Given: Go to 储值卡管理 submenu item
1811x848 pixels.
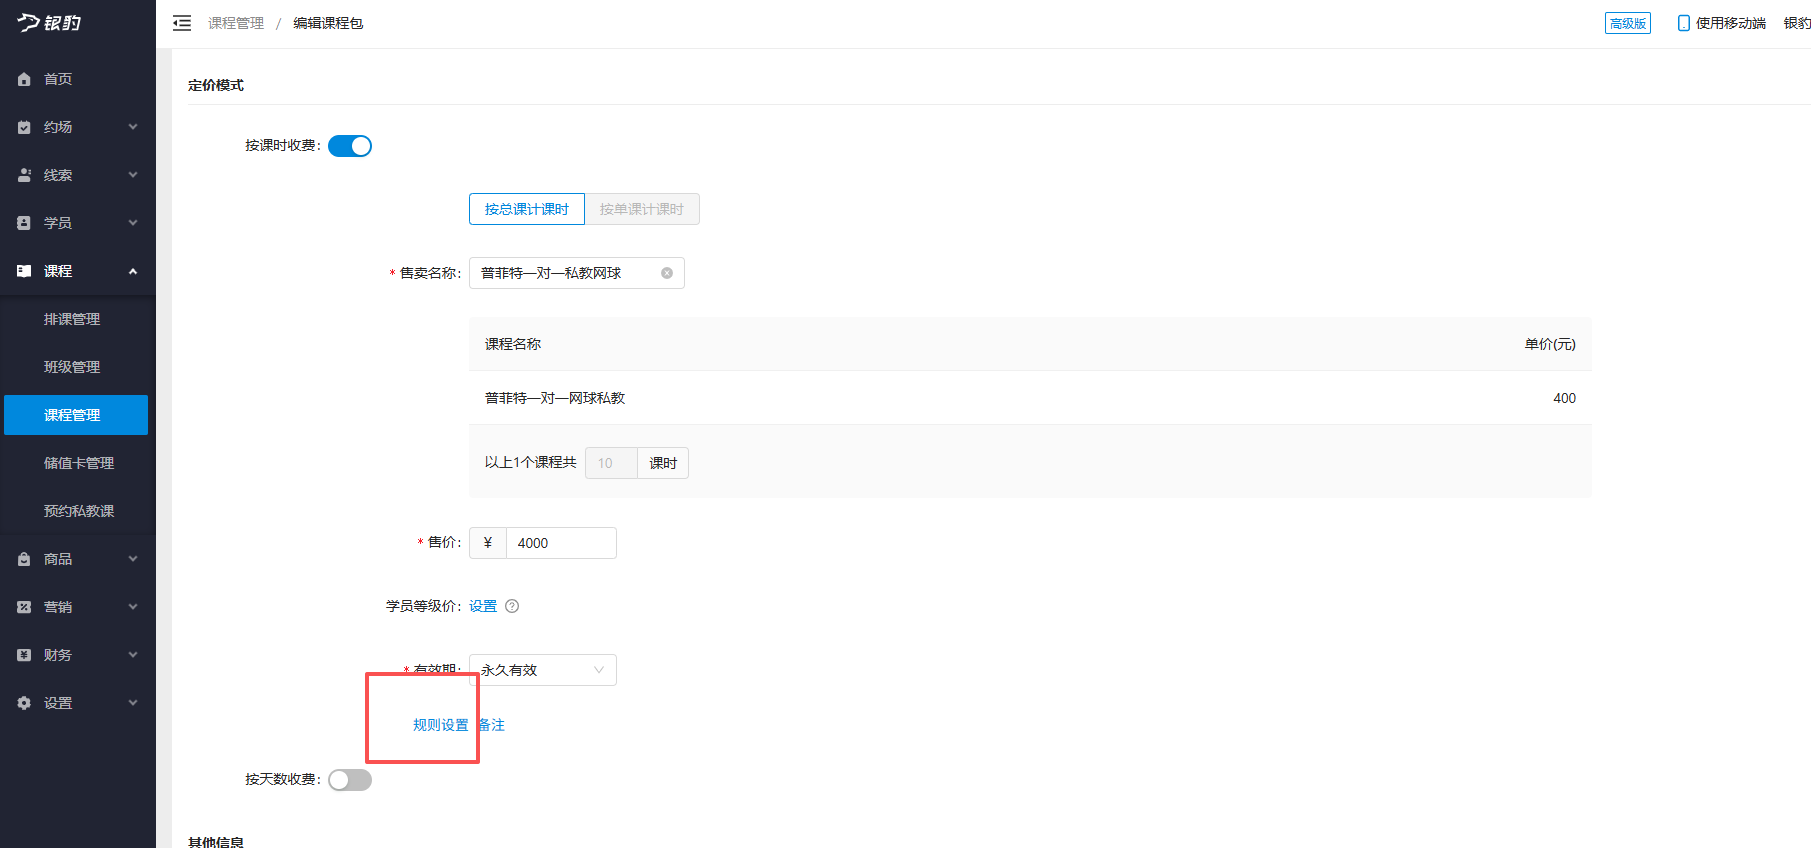Looking at the screenshot, I should (79, 463).
